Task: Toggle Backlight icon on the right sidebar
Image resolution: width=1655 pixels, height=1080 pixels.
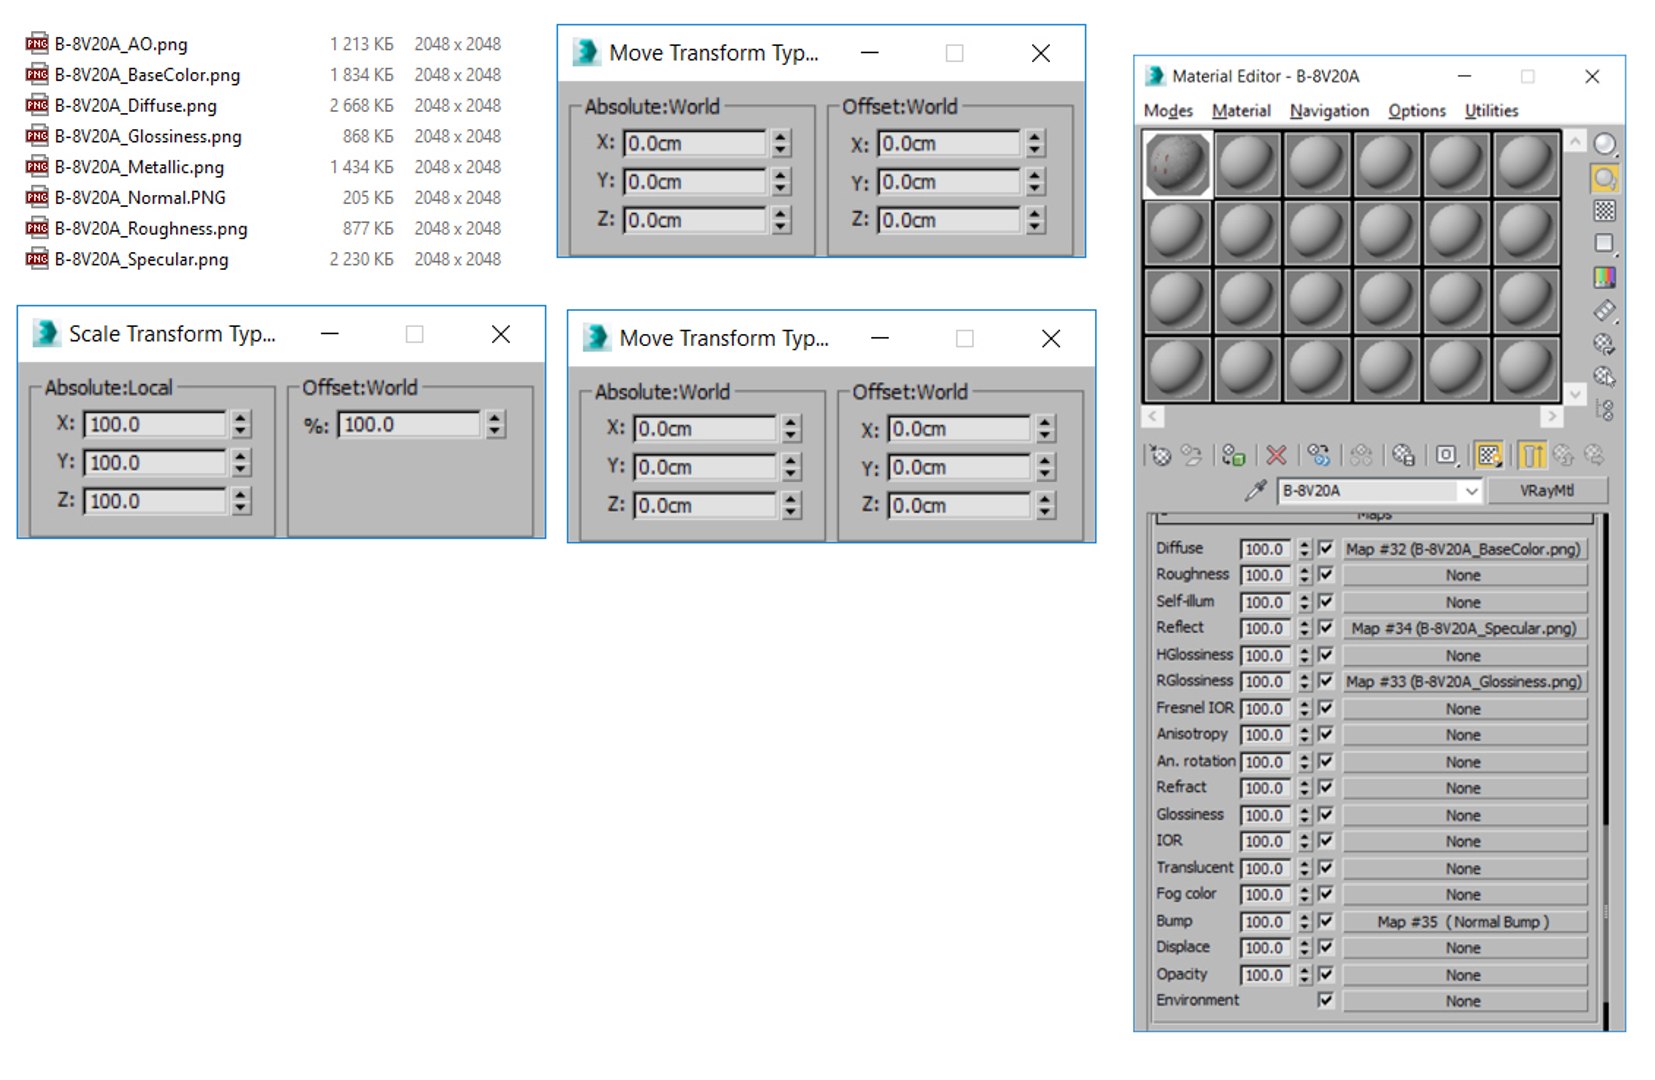Action: (x=1604, y=179)
